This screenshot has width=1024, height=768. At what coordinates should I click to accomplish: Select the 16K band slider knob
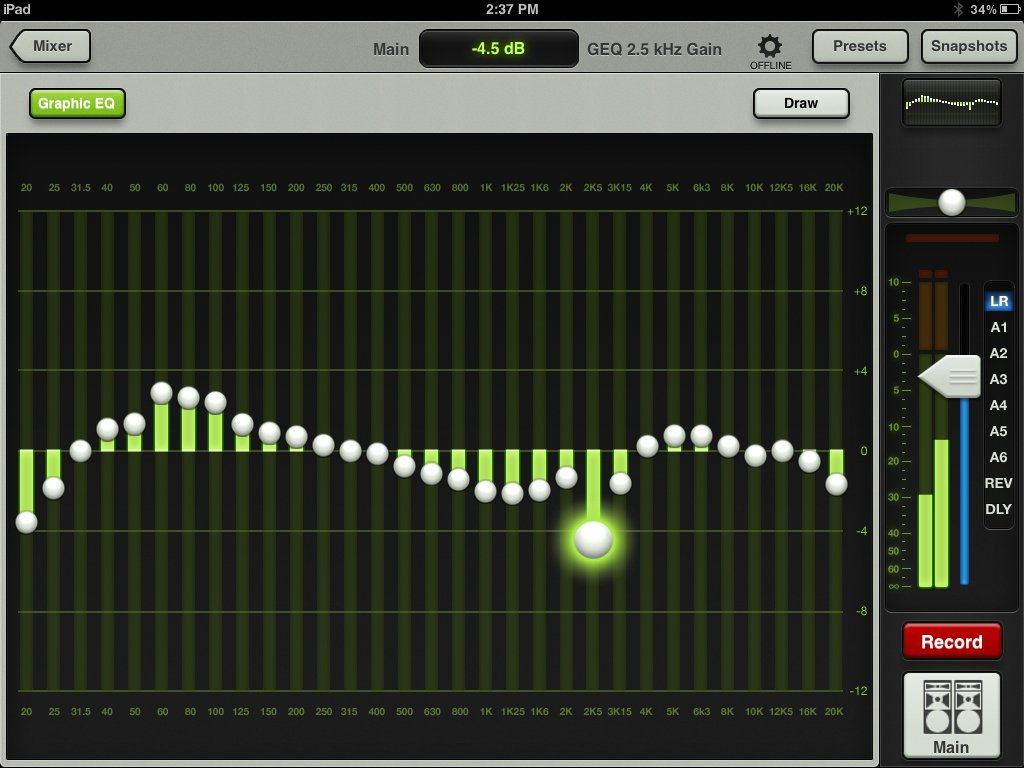[x=809, y=462]
